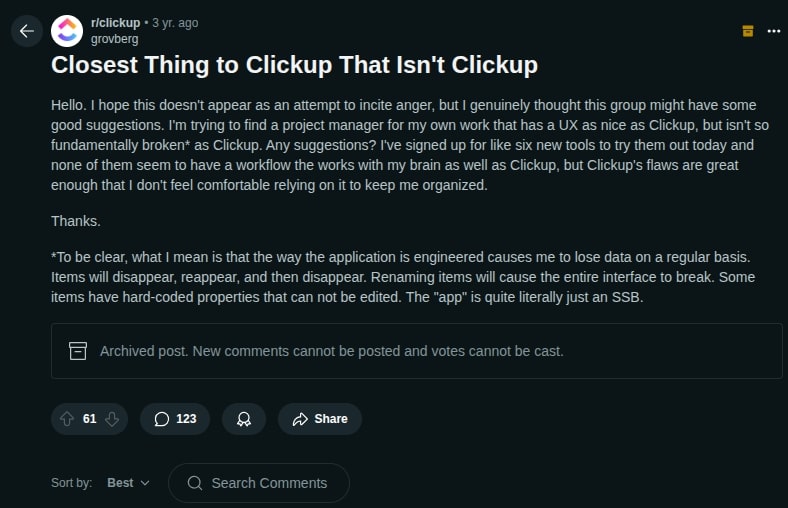Click the post title text
Screen dimensions: 788x508
coord(294,65)
